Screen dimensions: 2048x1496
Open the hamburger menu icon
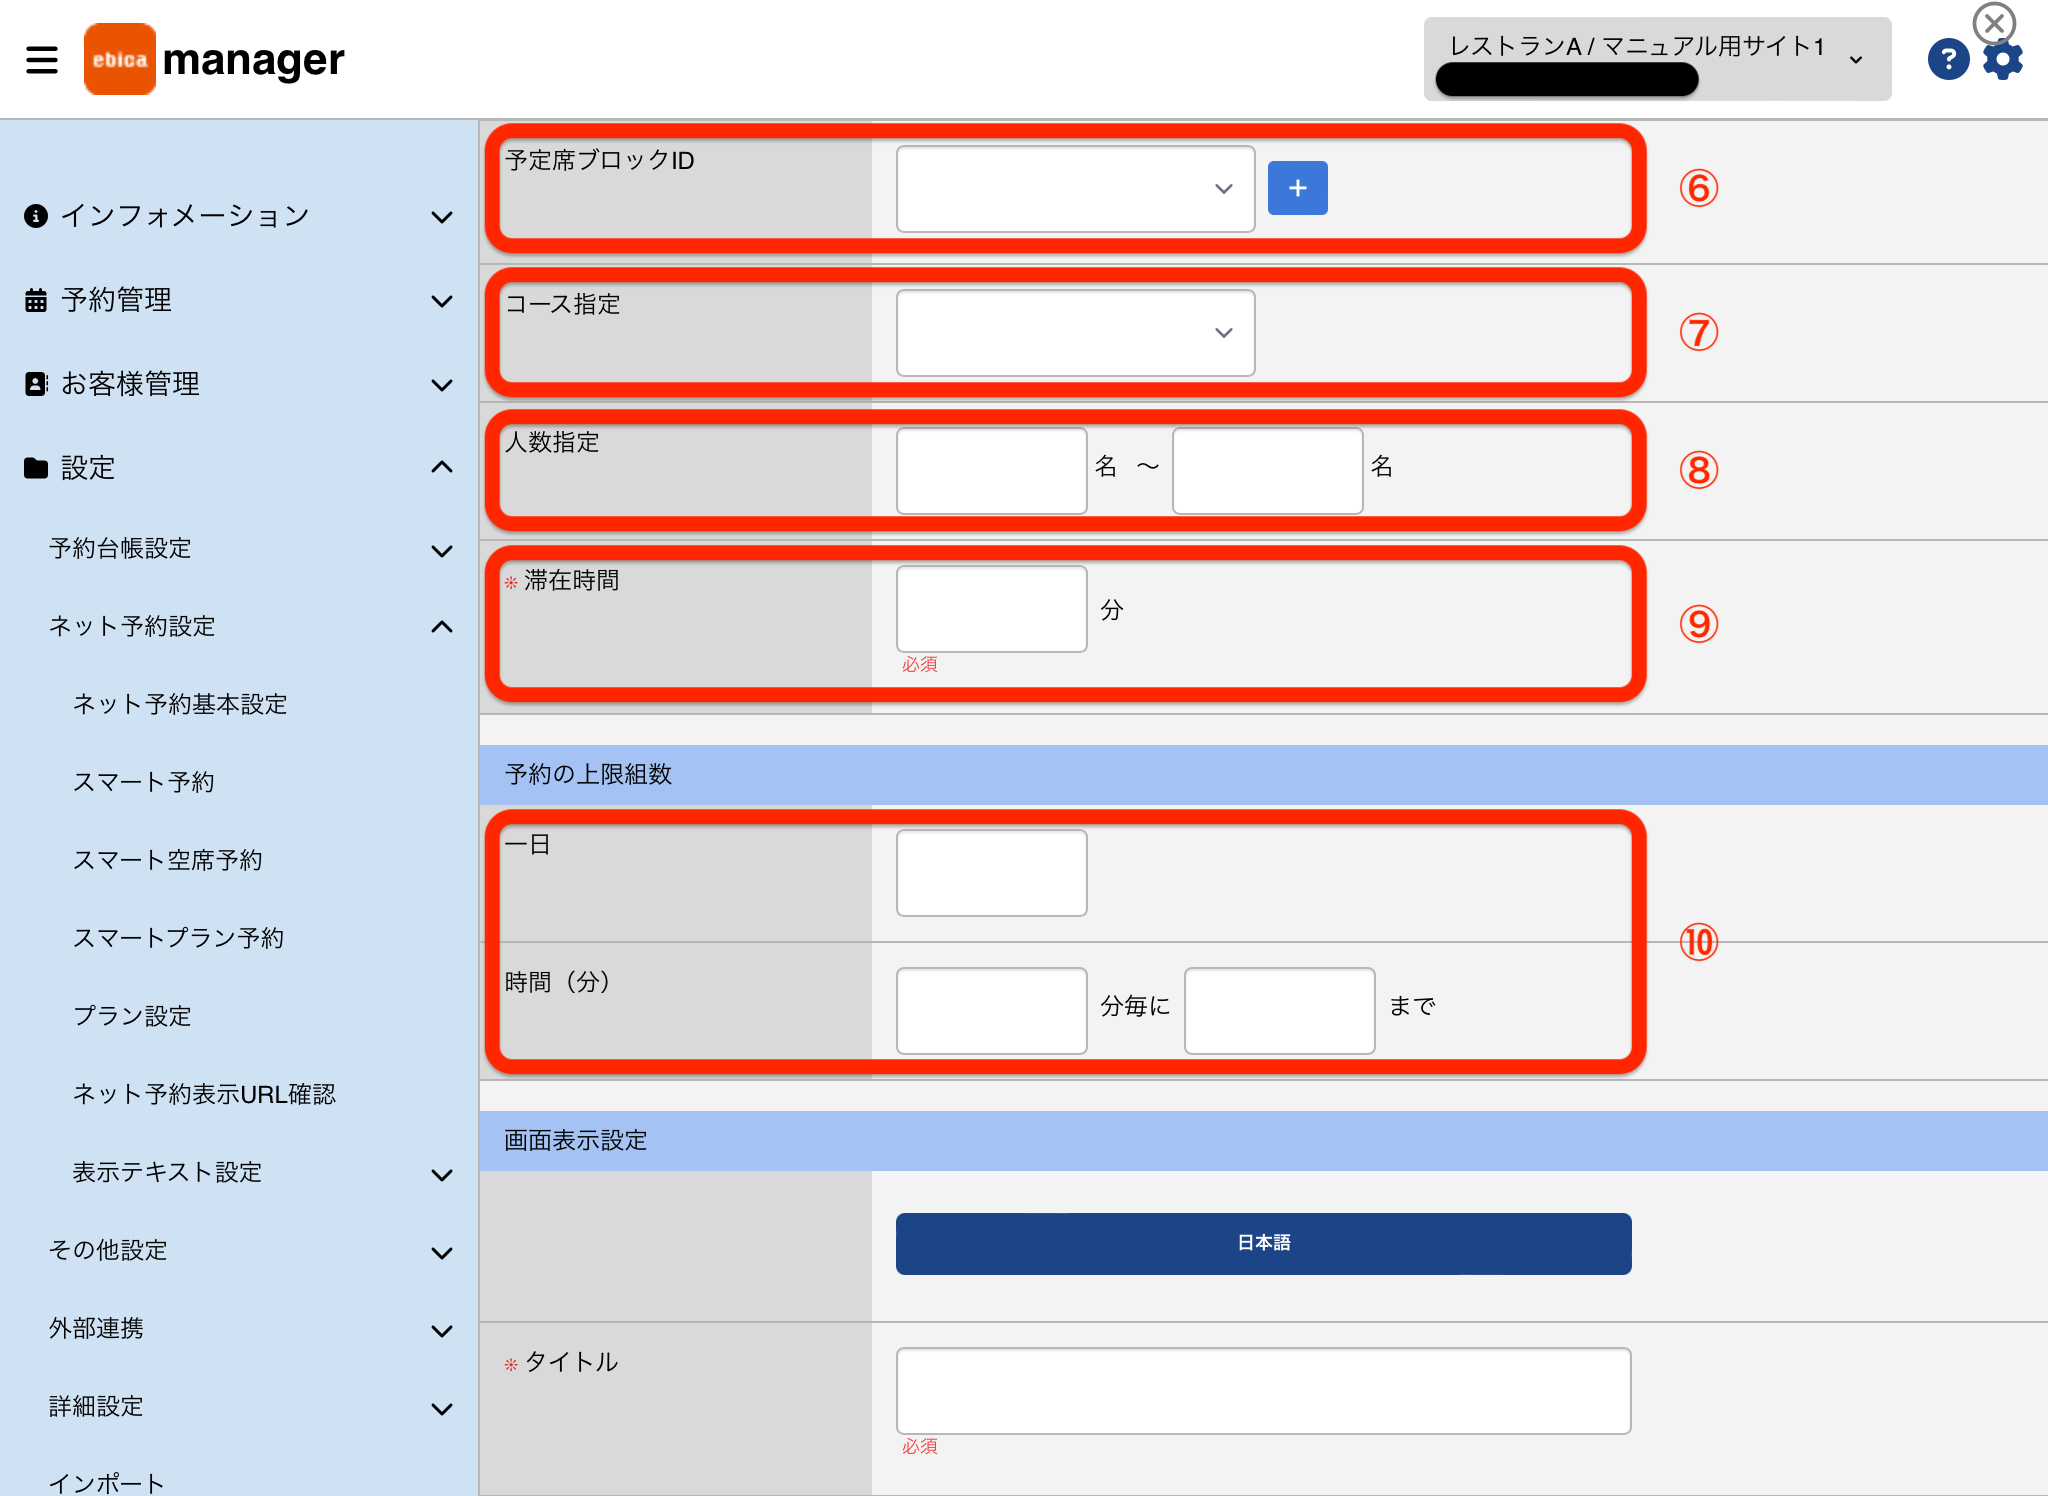coord(42,59)
